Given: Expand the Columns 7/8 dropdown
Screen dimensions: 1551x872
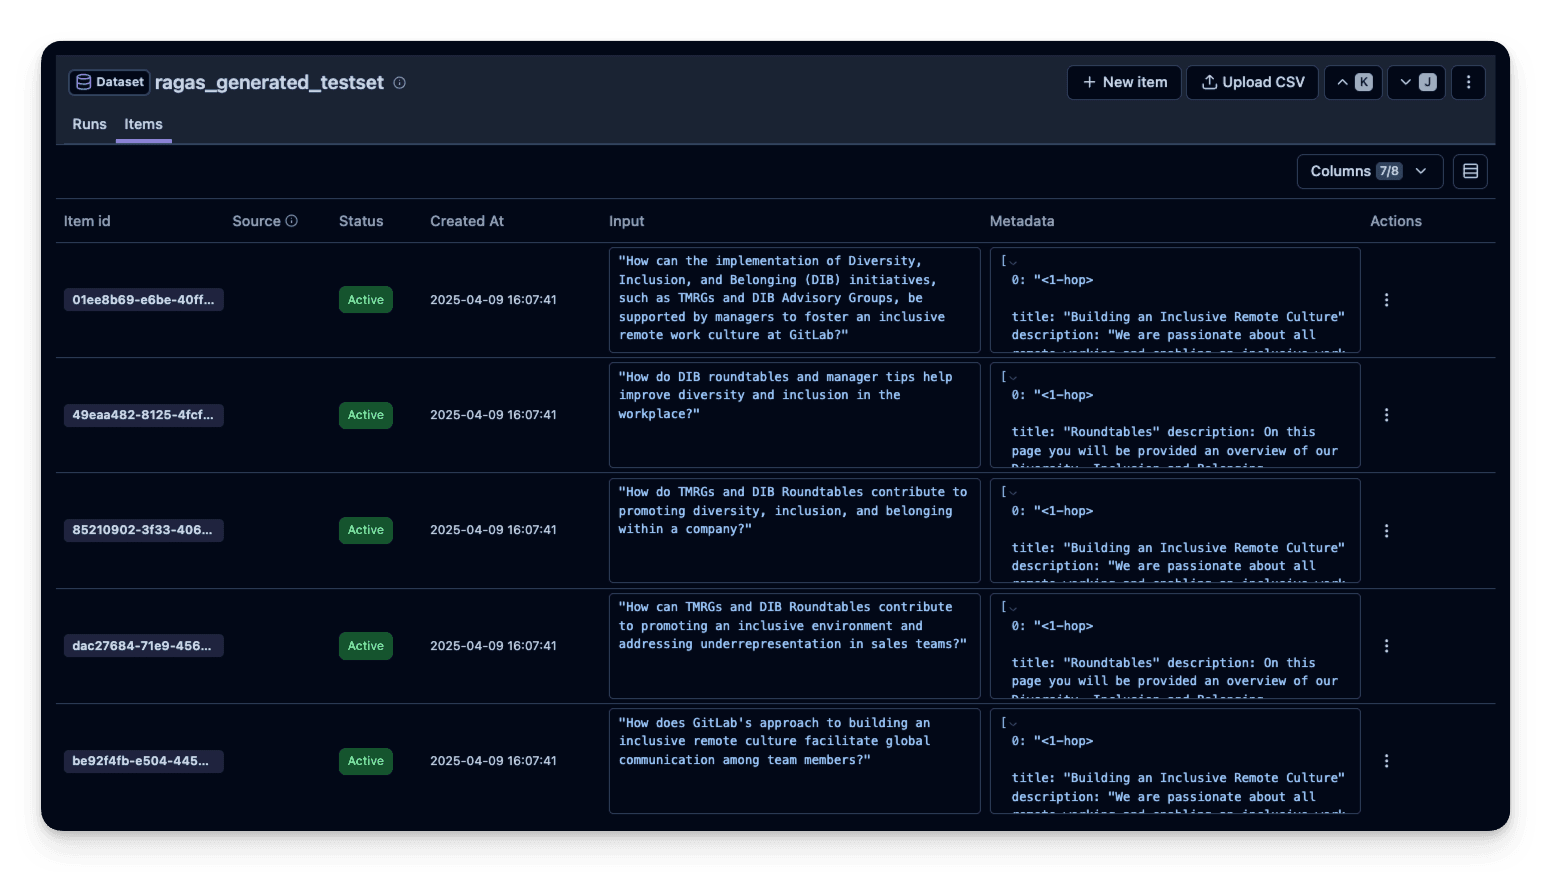Looking at the screenshot, I should pos(1370,171).
